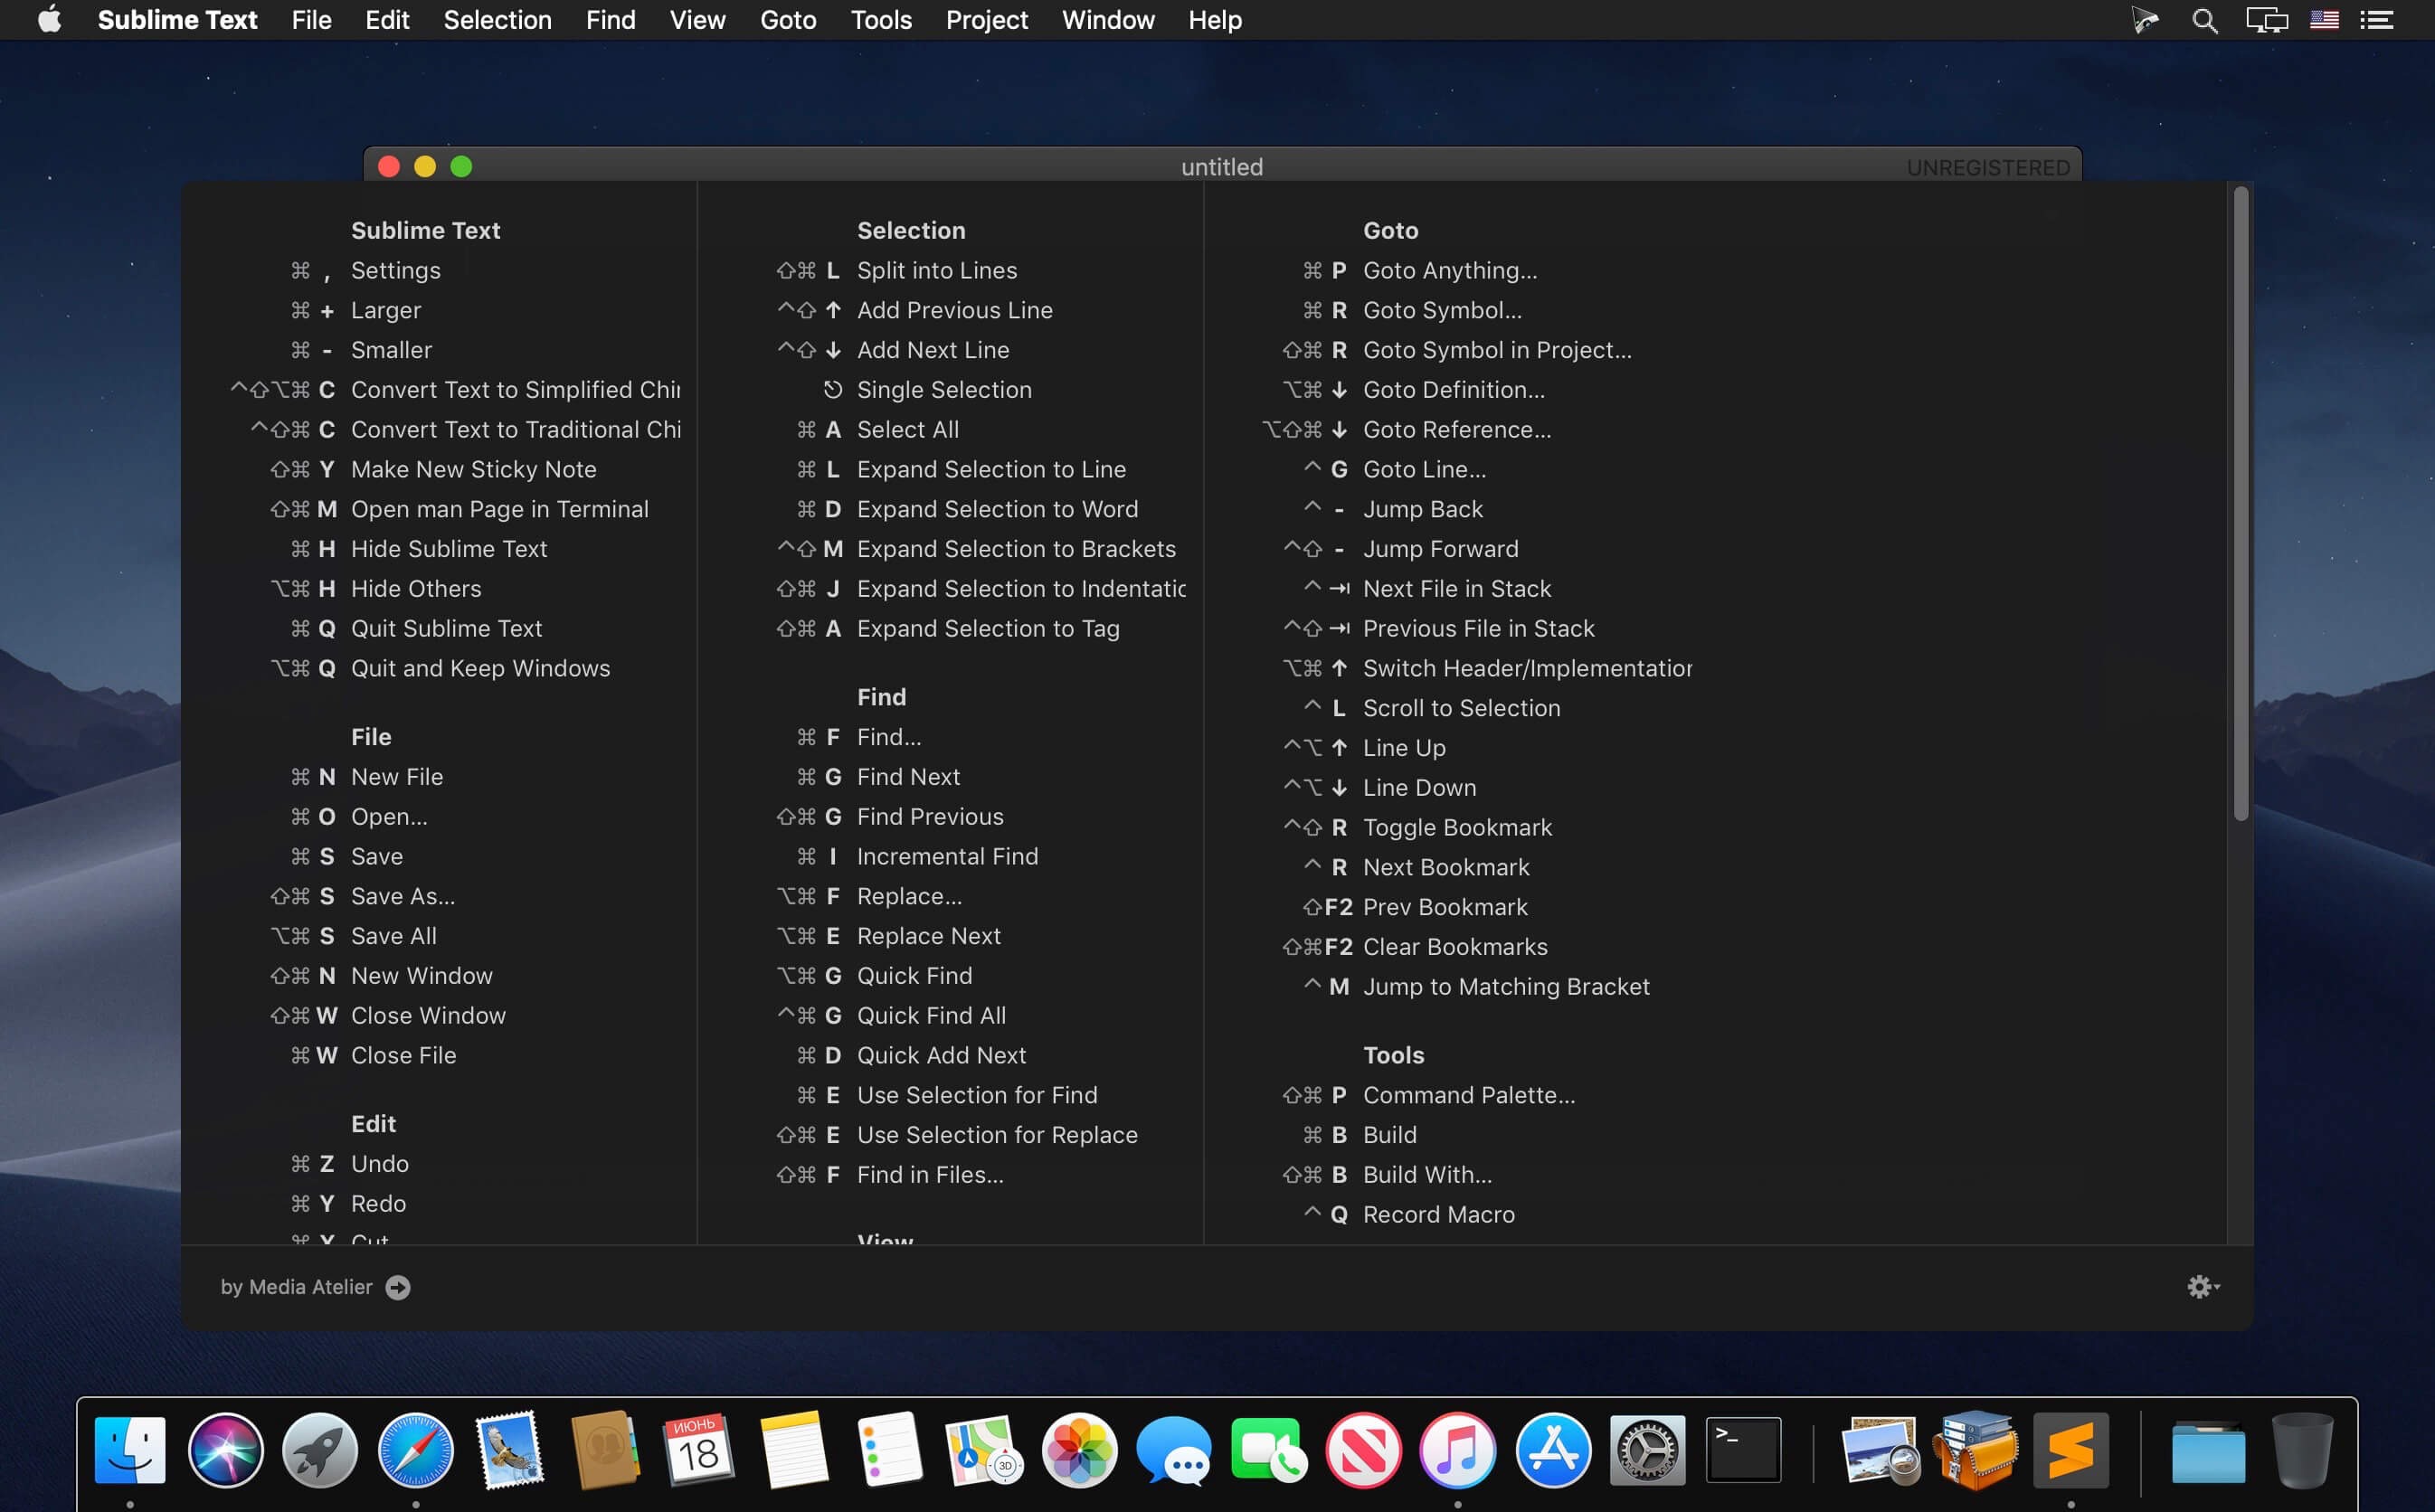
Task: Click 'Incremental Find' entry
Action: pyautogui.click(x=947, y=856)
